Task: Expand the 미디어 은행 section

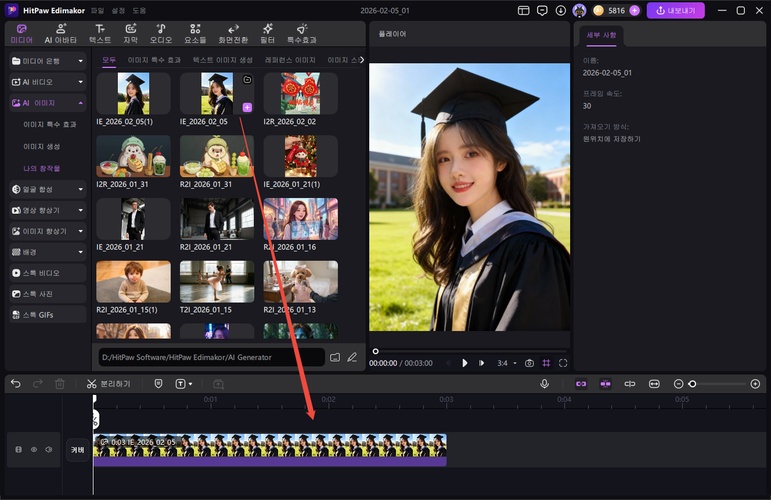Action: pyautogui.click(x=47, y=61)
